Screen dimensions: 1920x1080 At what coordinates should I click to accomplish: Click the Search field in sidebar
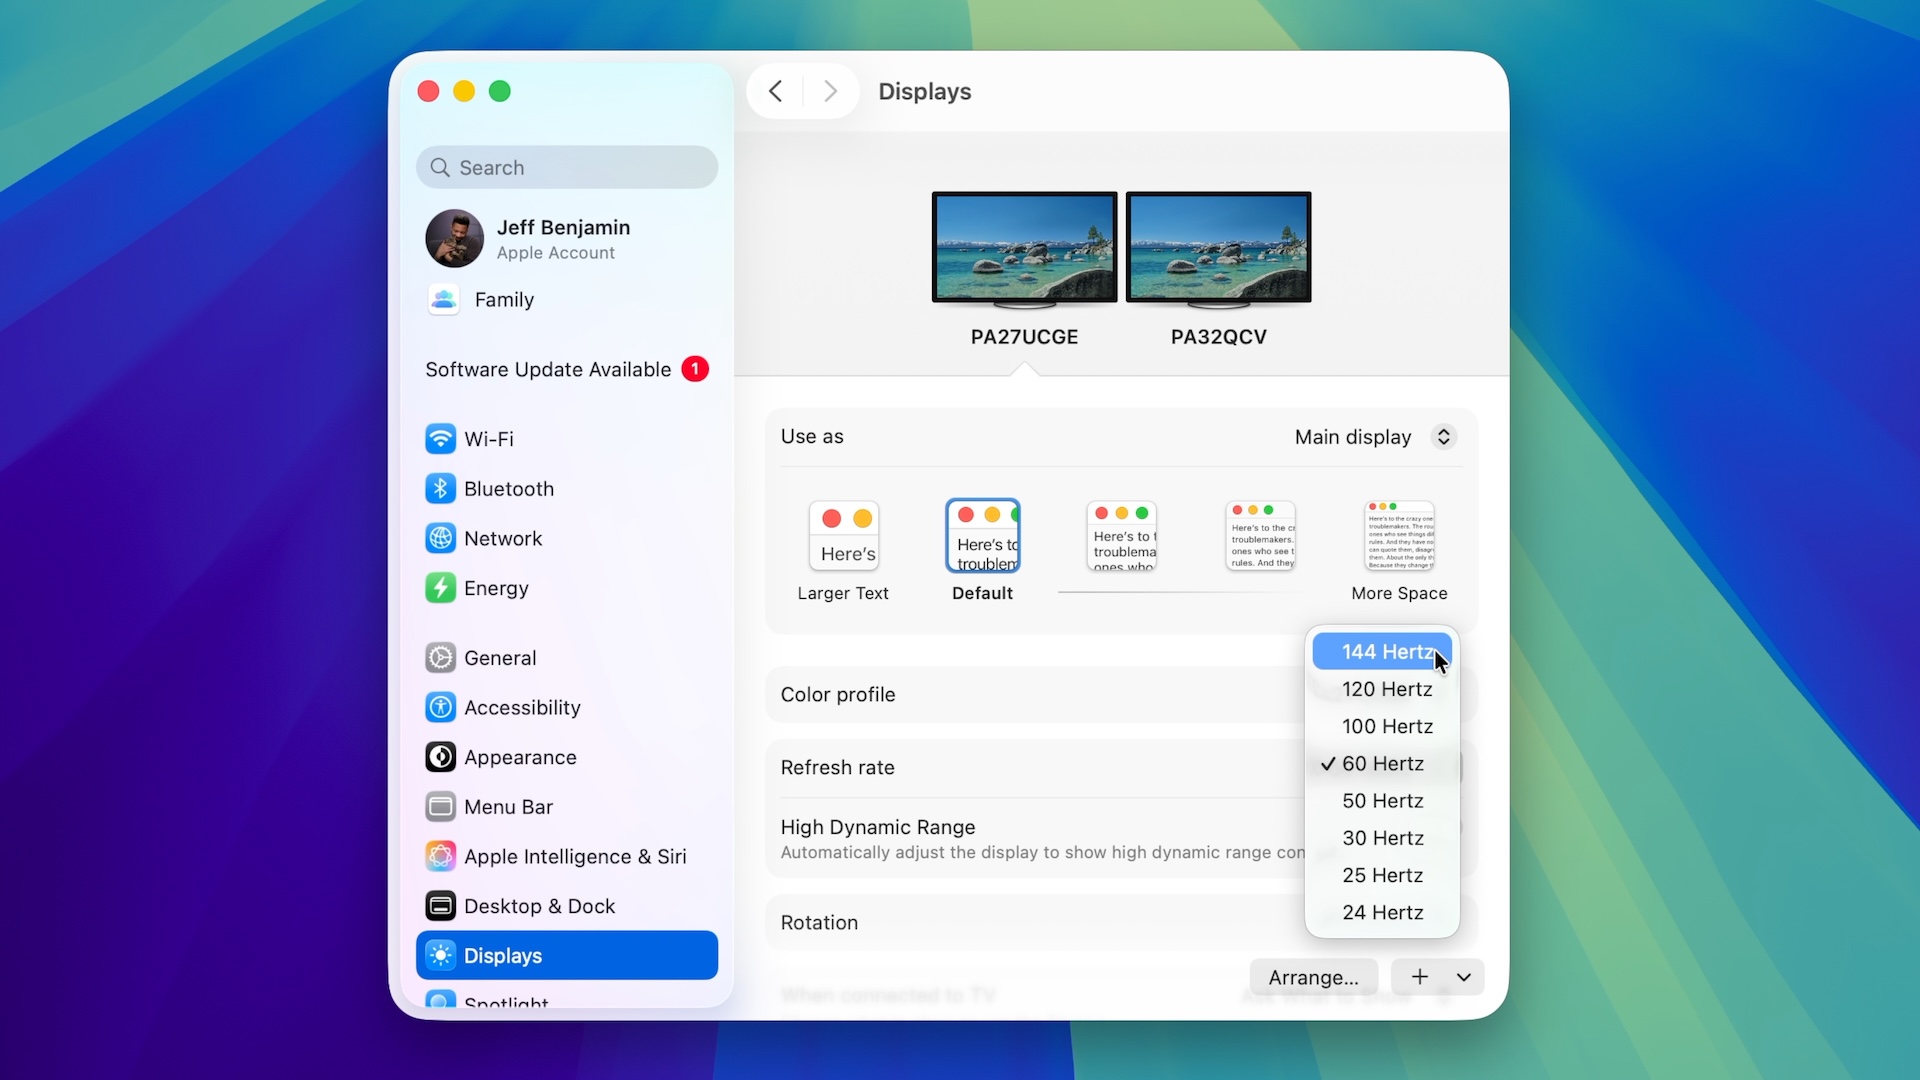pyautogui.click(x=567, y=167)
